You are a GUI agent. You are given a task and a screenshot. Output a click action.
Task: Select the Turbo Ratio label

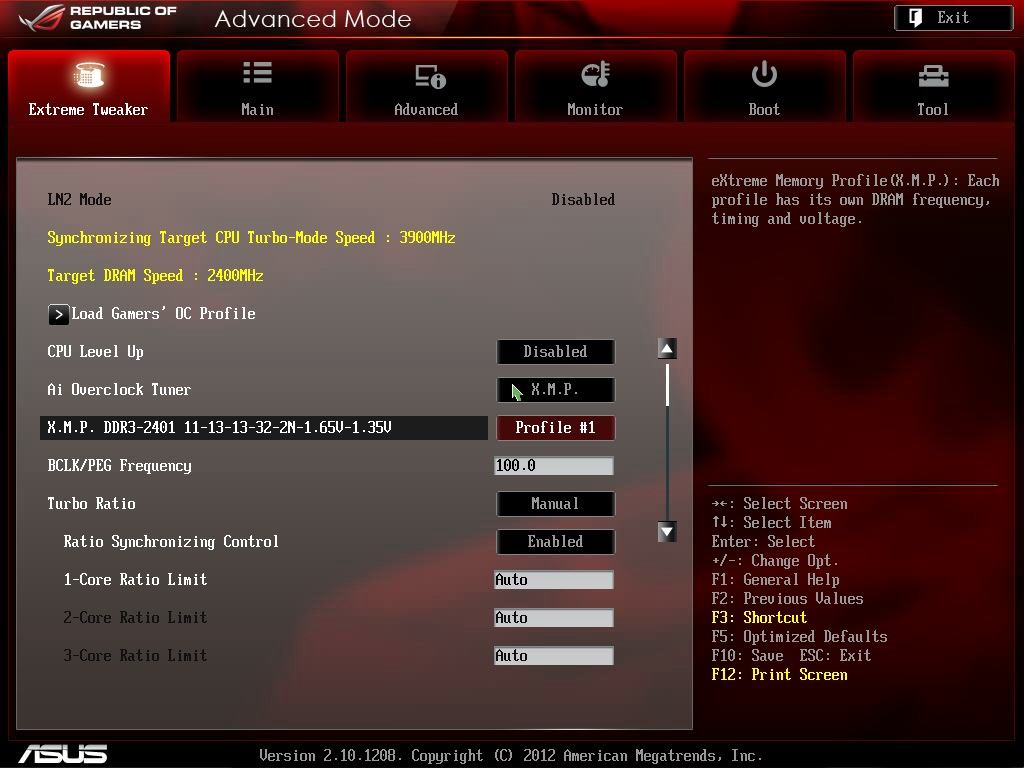91,504
